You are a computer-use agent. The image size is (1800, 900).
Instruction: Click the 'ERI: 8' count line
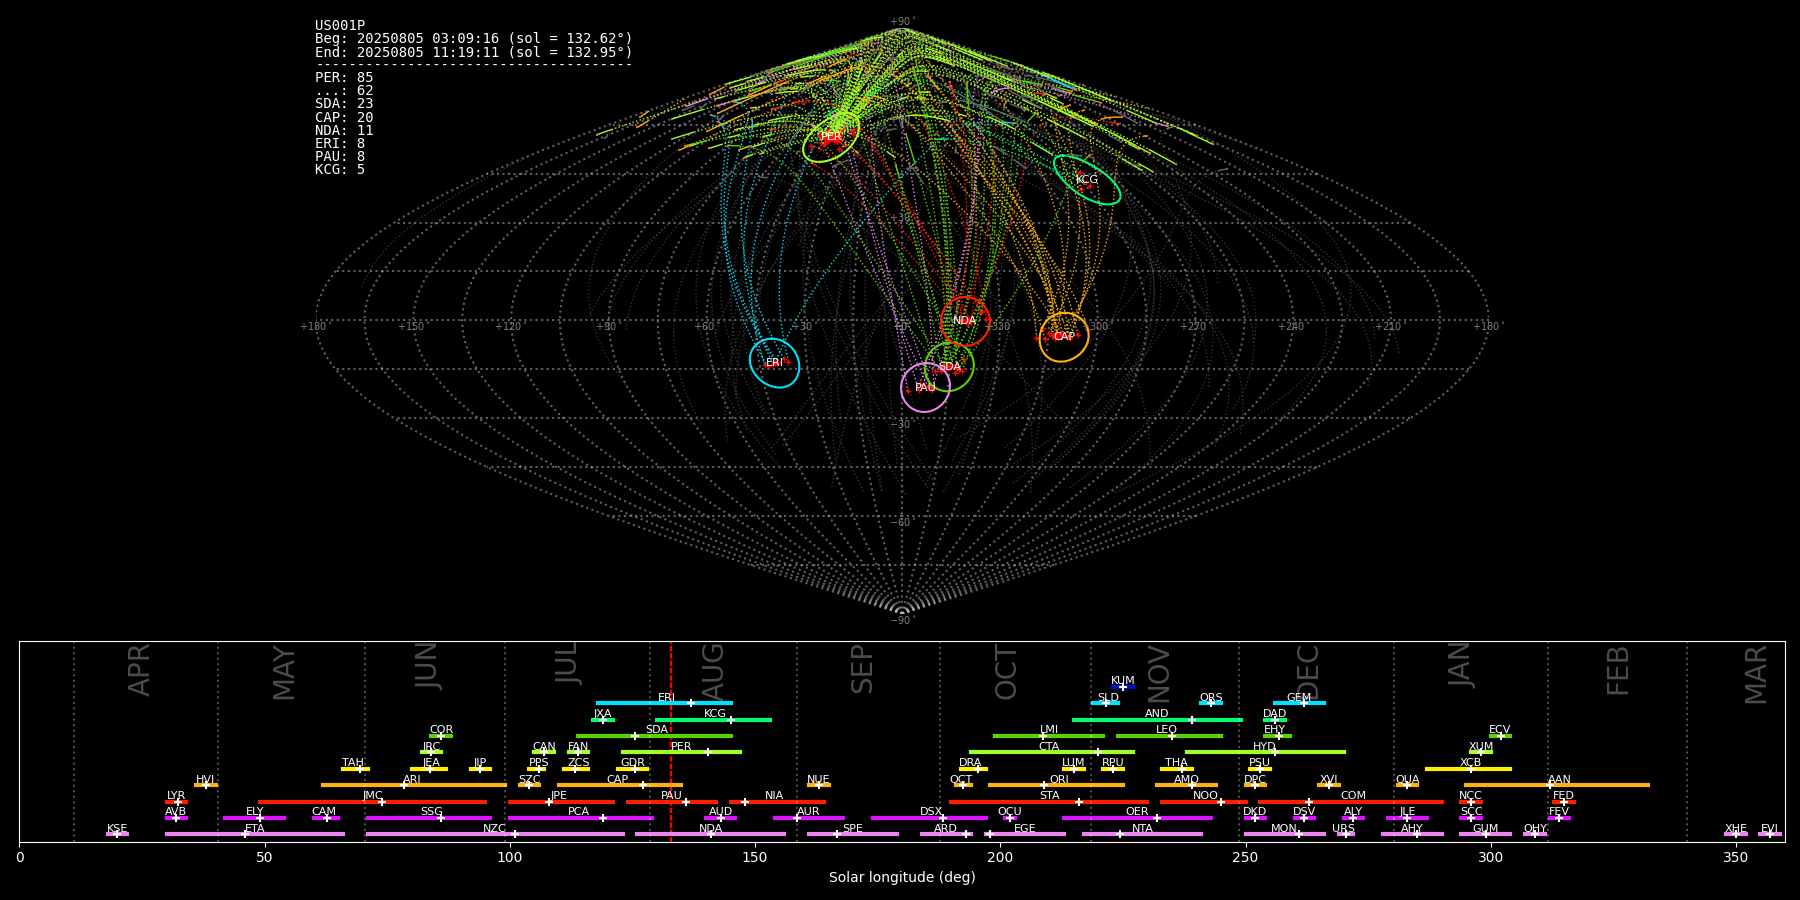click(340, 144)
